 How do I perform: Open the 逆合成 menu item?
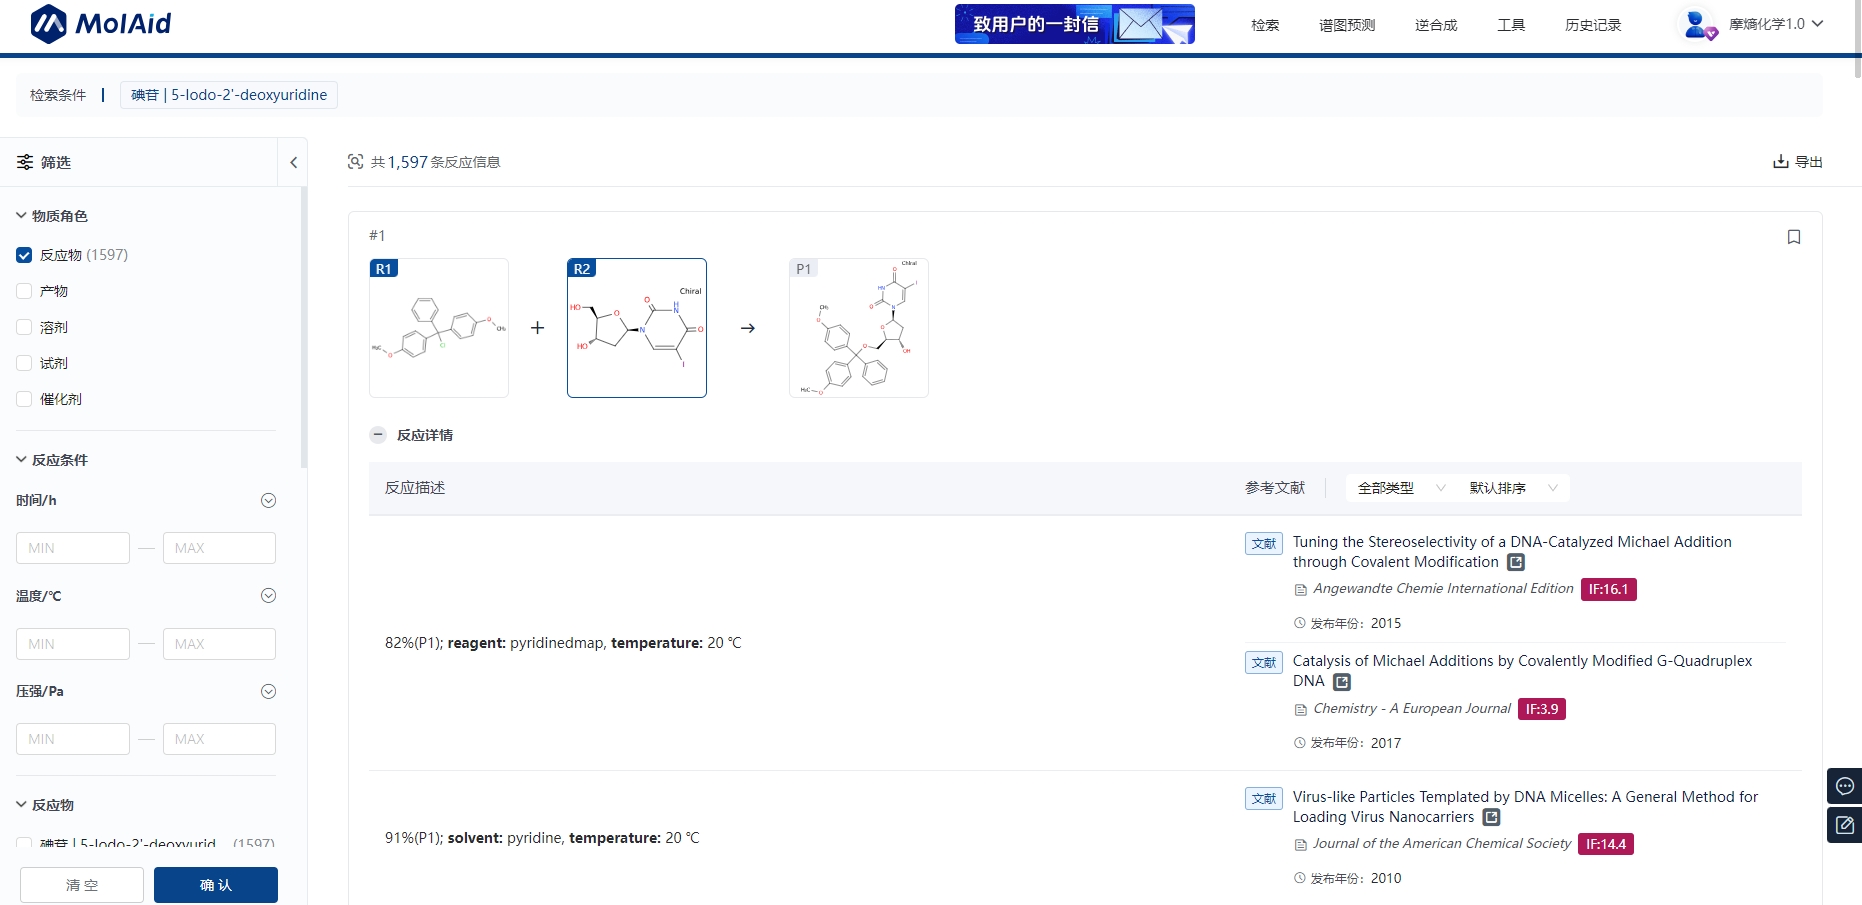(x=1435, y=25)
